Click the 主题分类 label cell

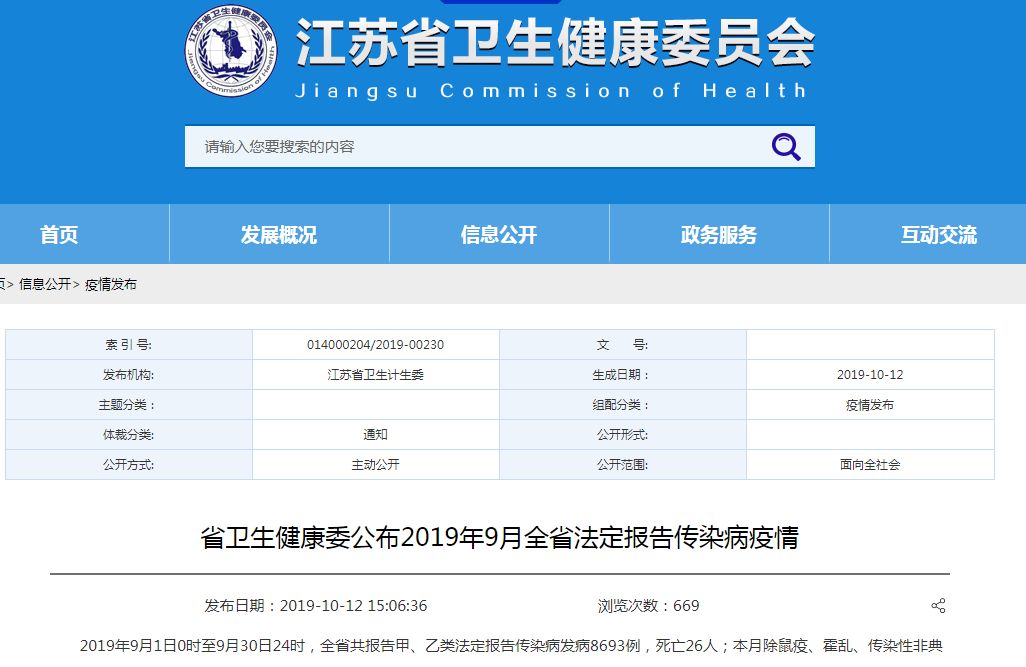coord(129,405)
